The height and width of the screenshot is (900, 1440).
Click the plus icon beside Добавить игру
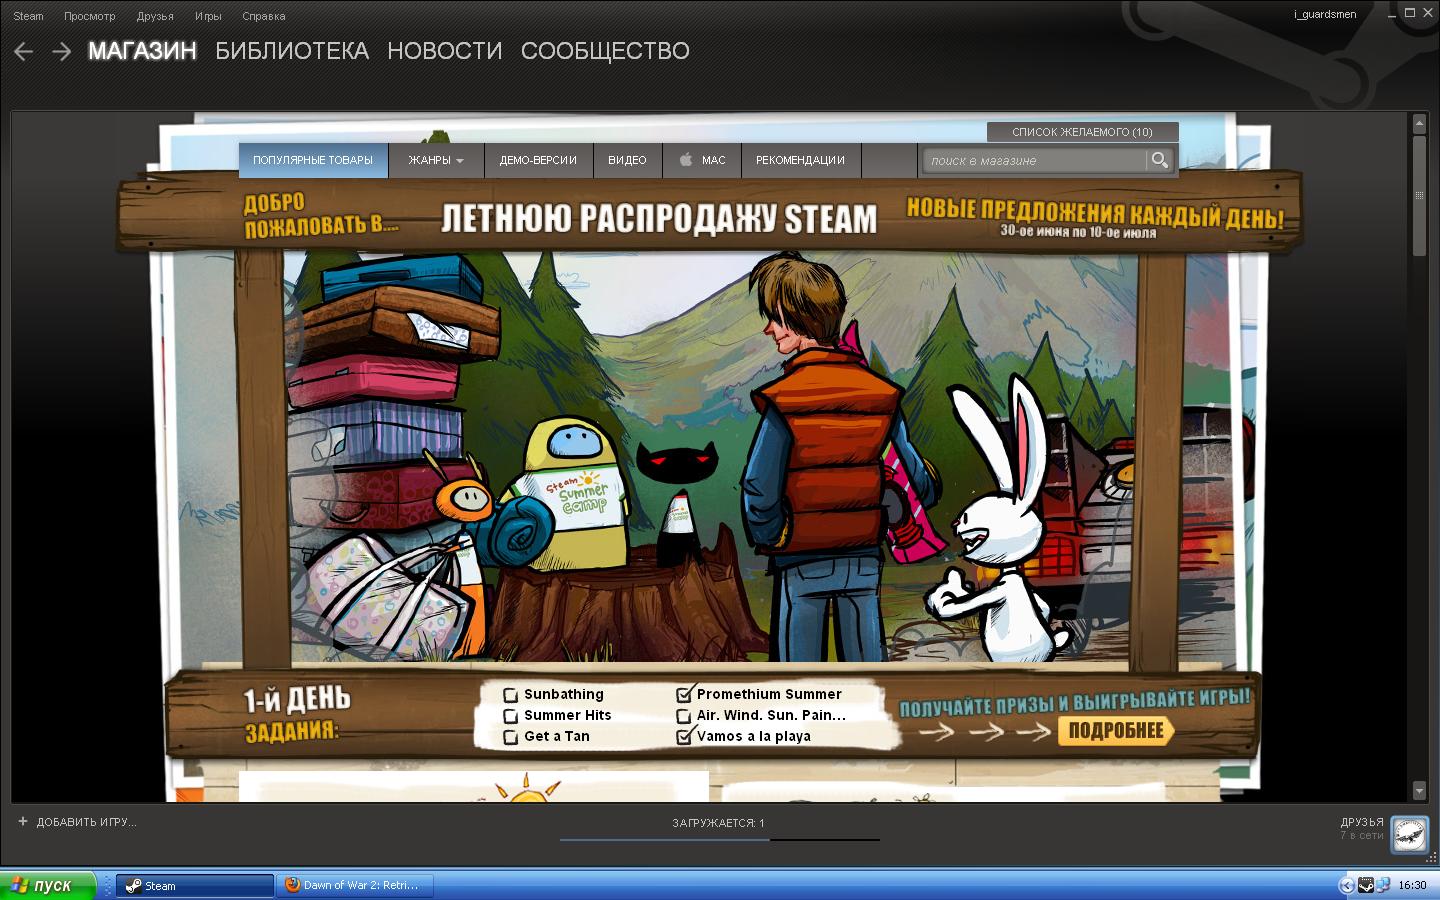point(23,821)
